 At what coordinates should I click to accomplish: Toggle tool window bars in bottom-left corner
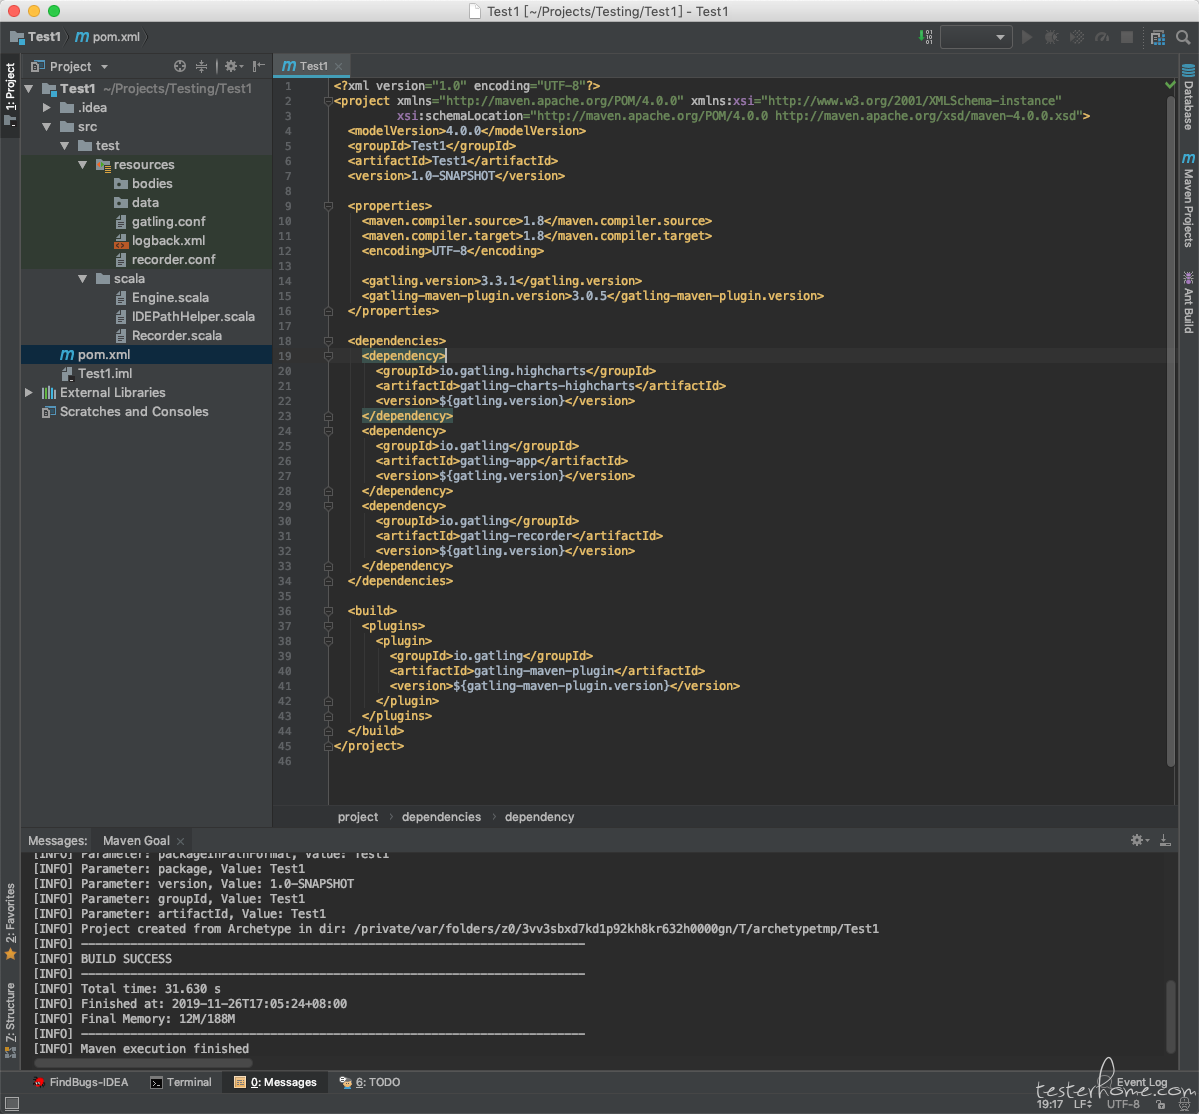tap(11, 1103)
